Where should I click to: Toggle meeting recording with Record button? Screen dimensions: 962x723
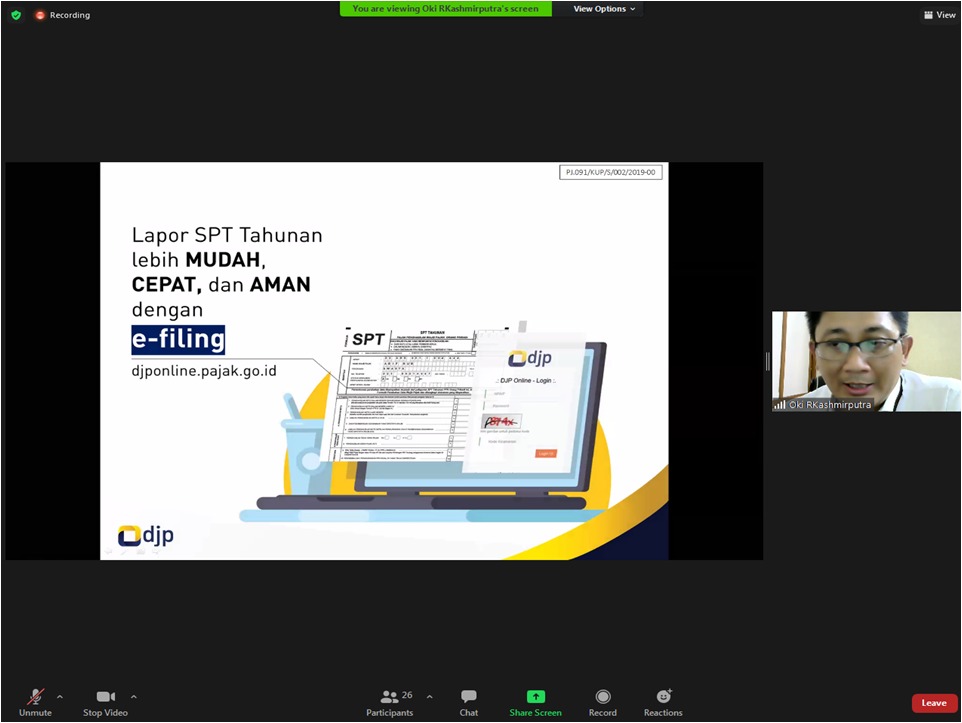[602, 702]
